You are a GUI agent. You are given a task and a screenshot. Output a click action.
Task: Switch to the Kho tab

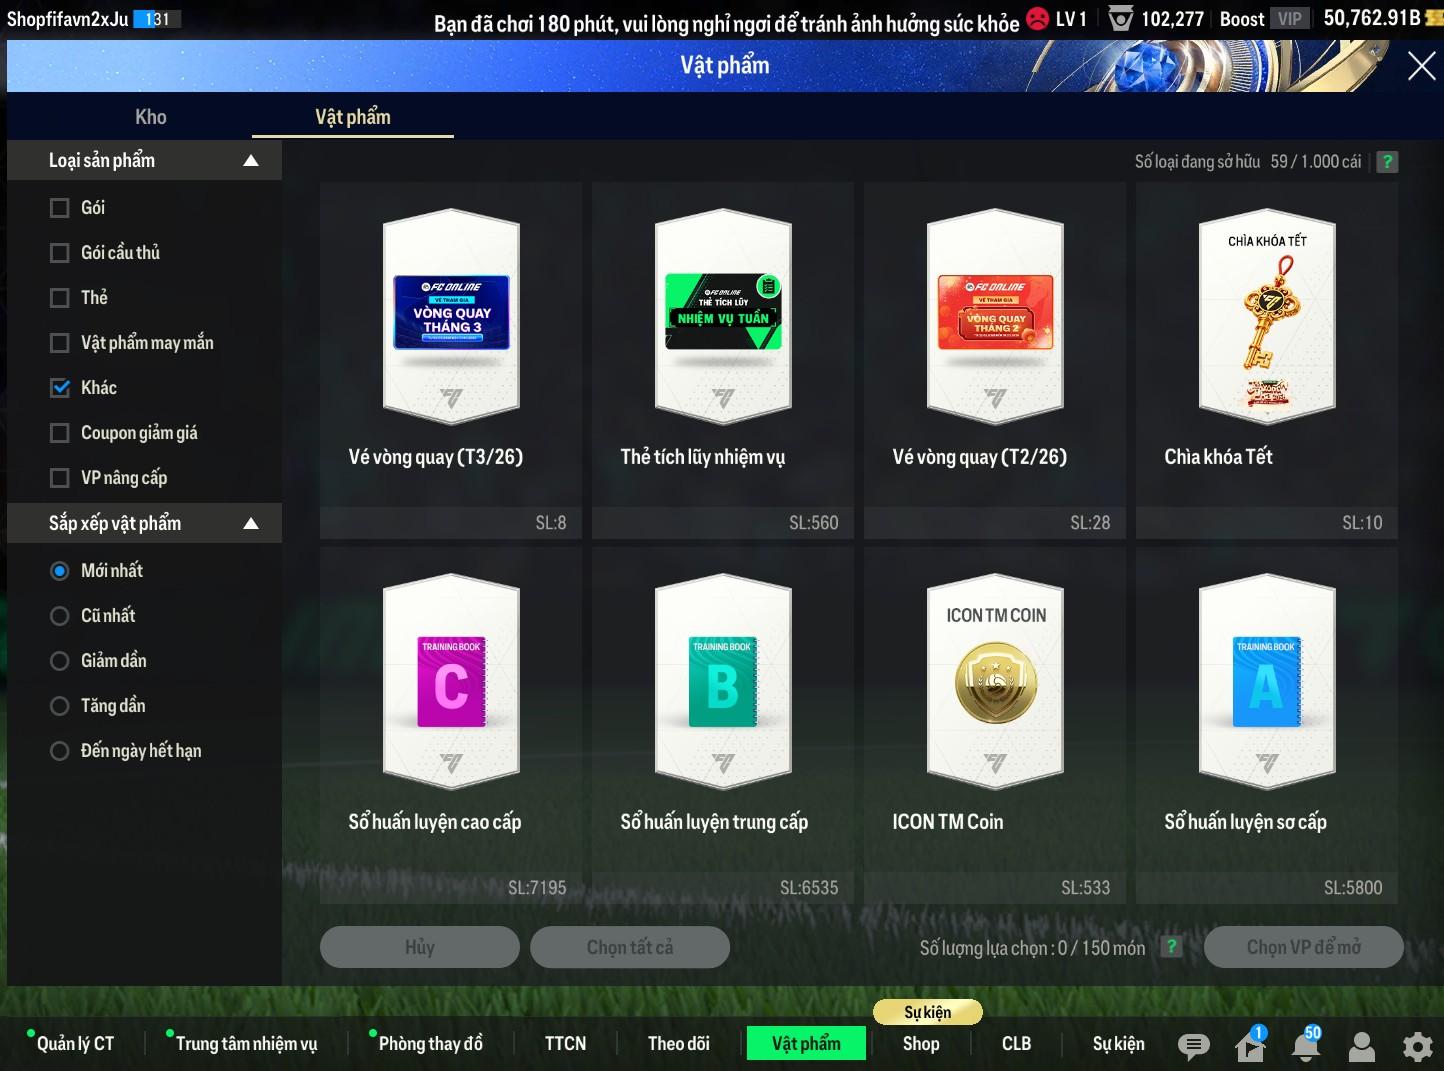pyautogui.click(x=151, y=117)
